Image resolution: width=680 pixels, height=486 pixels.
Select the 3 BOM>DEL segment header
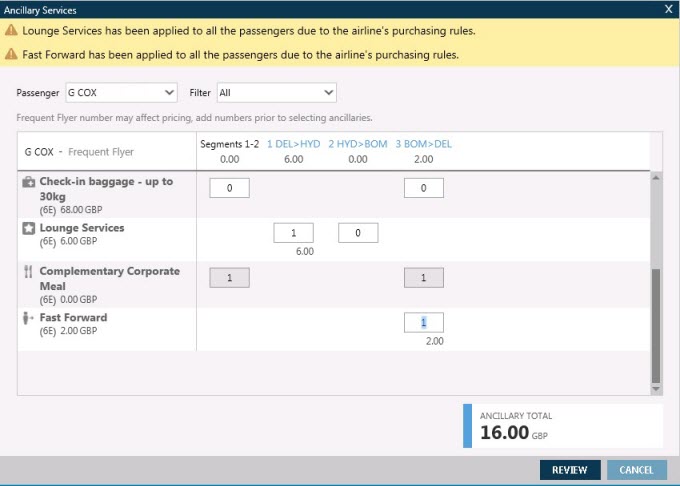(423, 144)
